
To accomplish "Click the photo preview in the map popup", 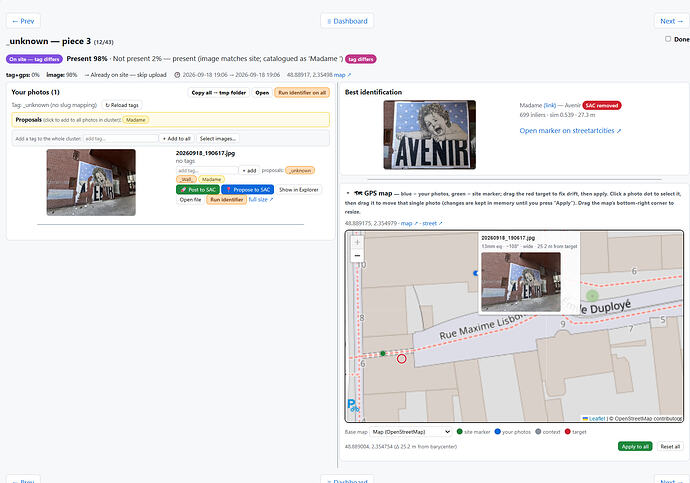I will coord(521,282).
